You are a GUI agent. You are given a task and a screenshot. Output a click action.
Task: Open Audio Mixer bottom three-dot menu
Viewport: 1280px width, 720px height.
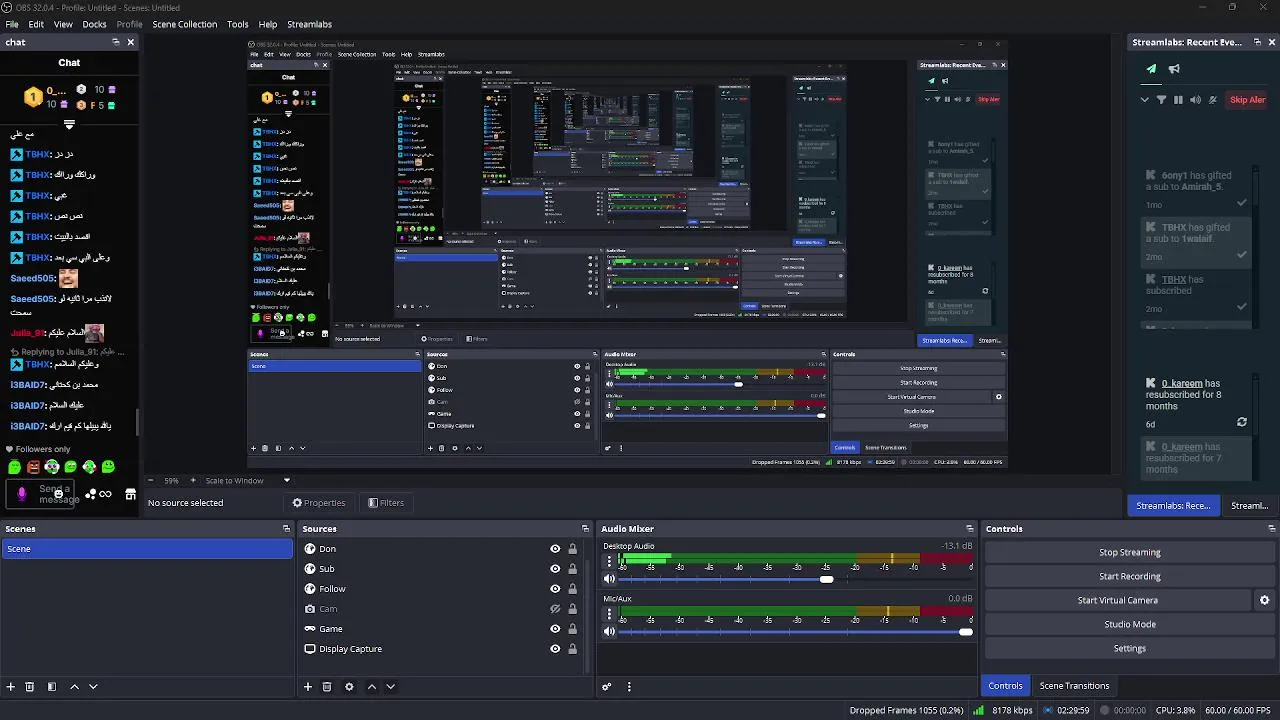pyautogui.click(x=629, y=687)
